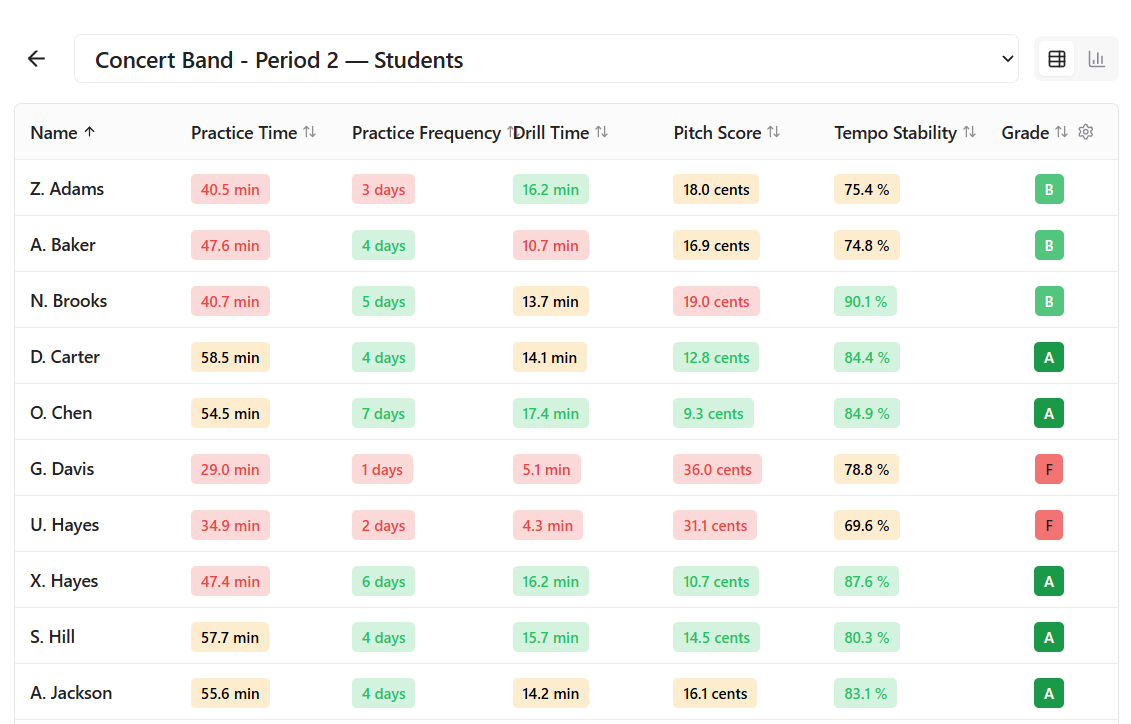Screen dimensions: 1131x724
Task: Click G. Davis's 36.0 cents pitch score
Action: pos(717,469)
